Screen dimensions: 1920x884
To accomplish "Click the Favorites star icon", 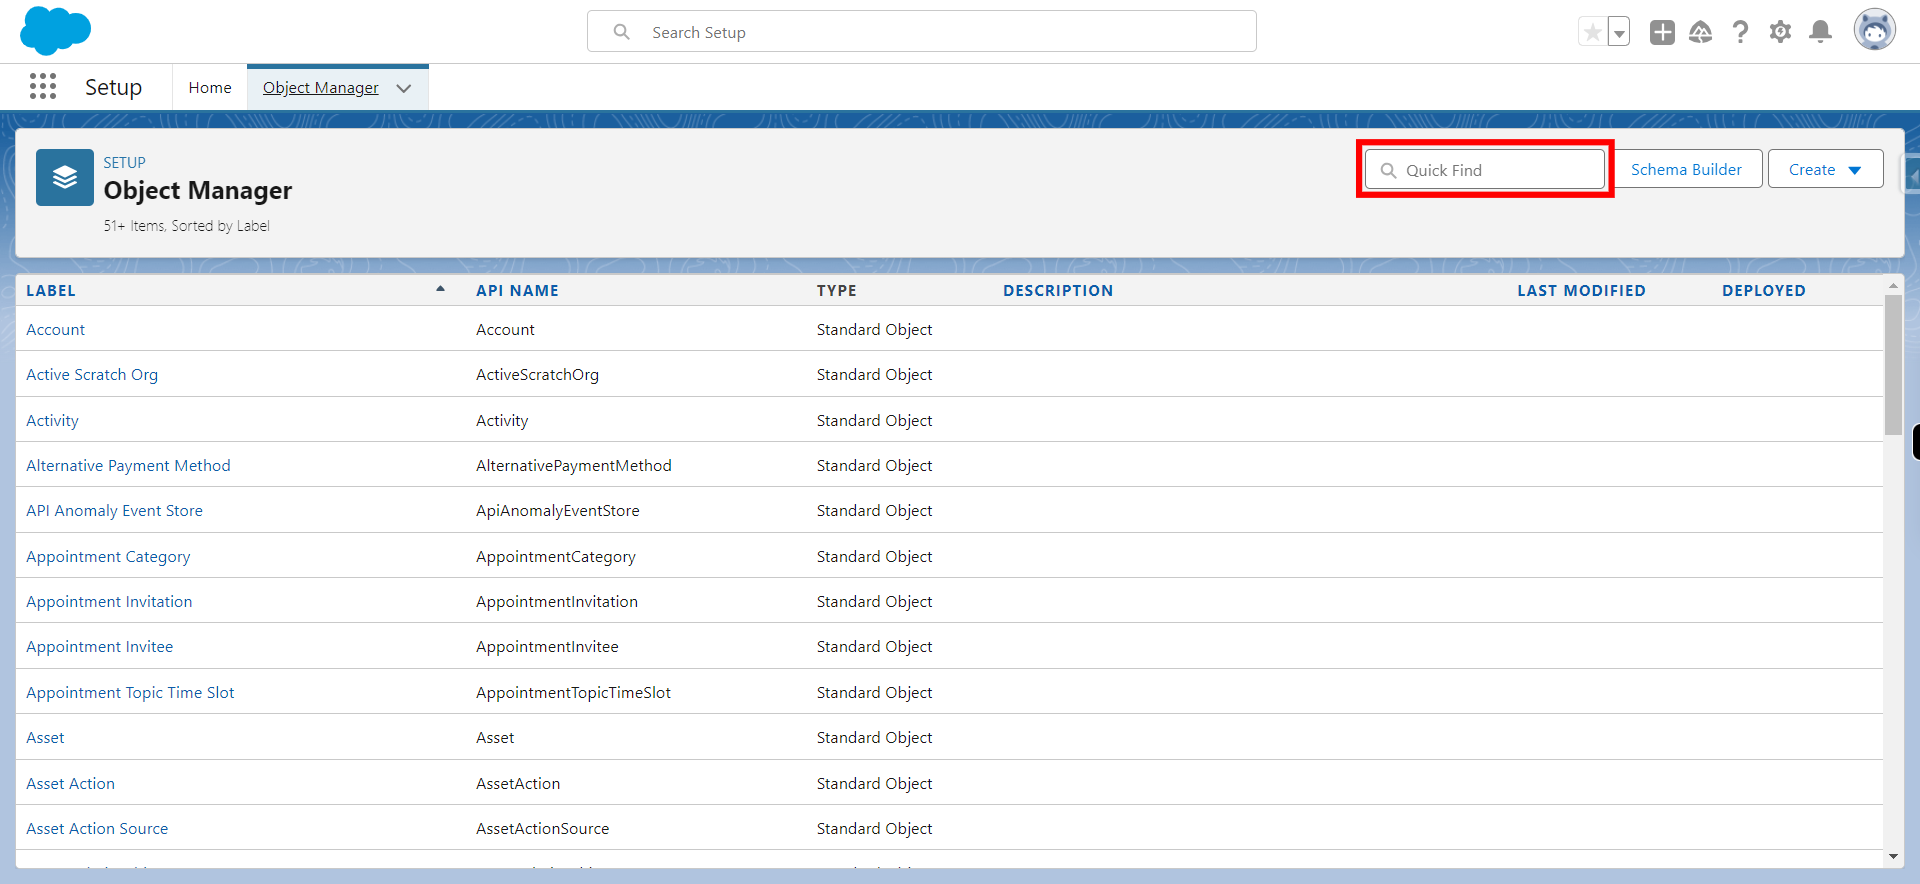I will pyautogui.click(x=1592, y=32).
